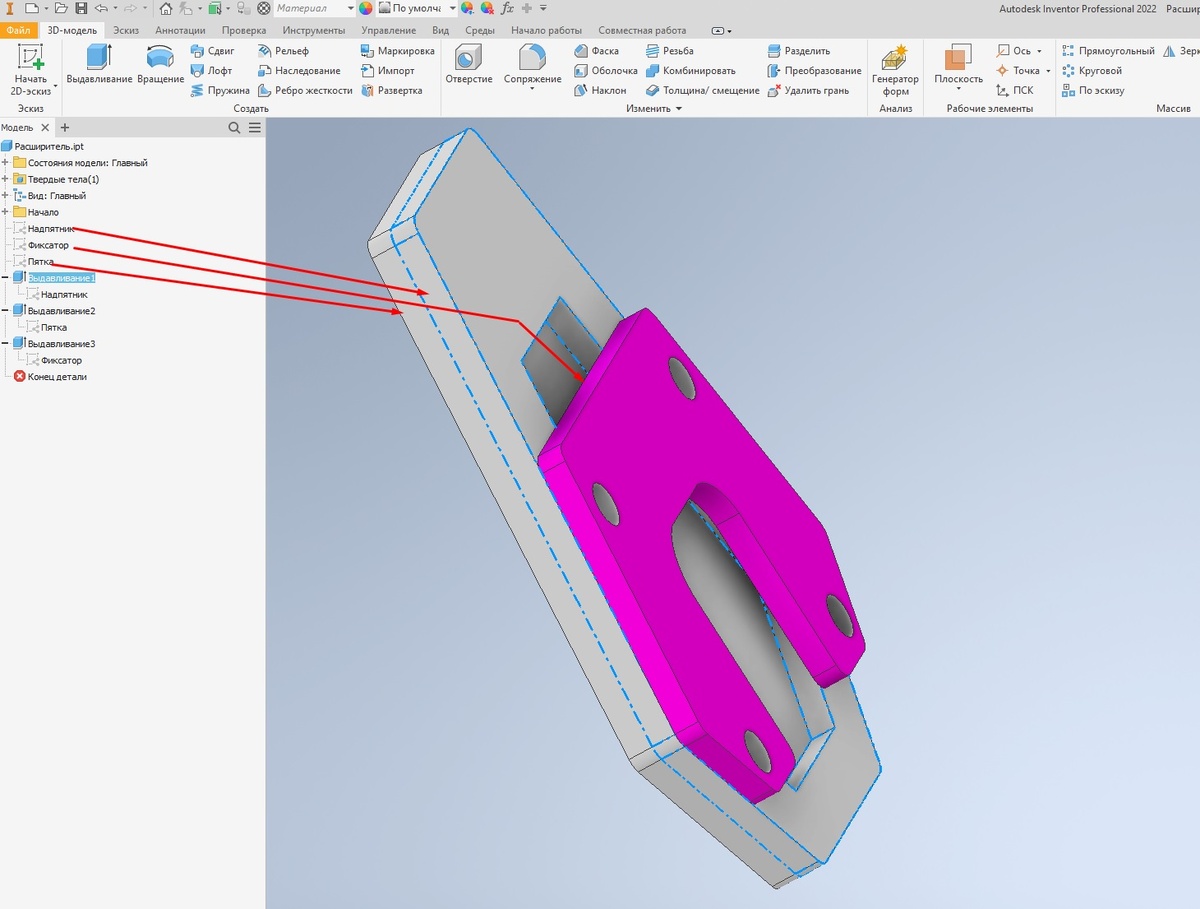This screenshot has width=1200, height=909.
Task: Open the Наследование derive tool
Action: coord(299,71)
